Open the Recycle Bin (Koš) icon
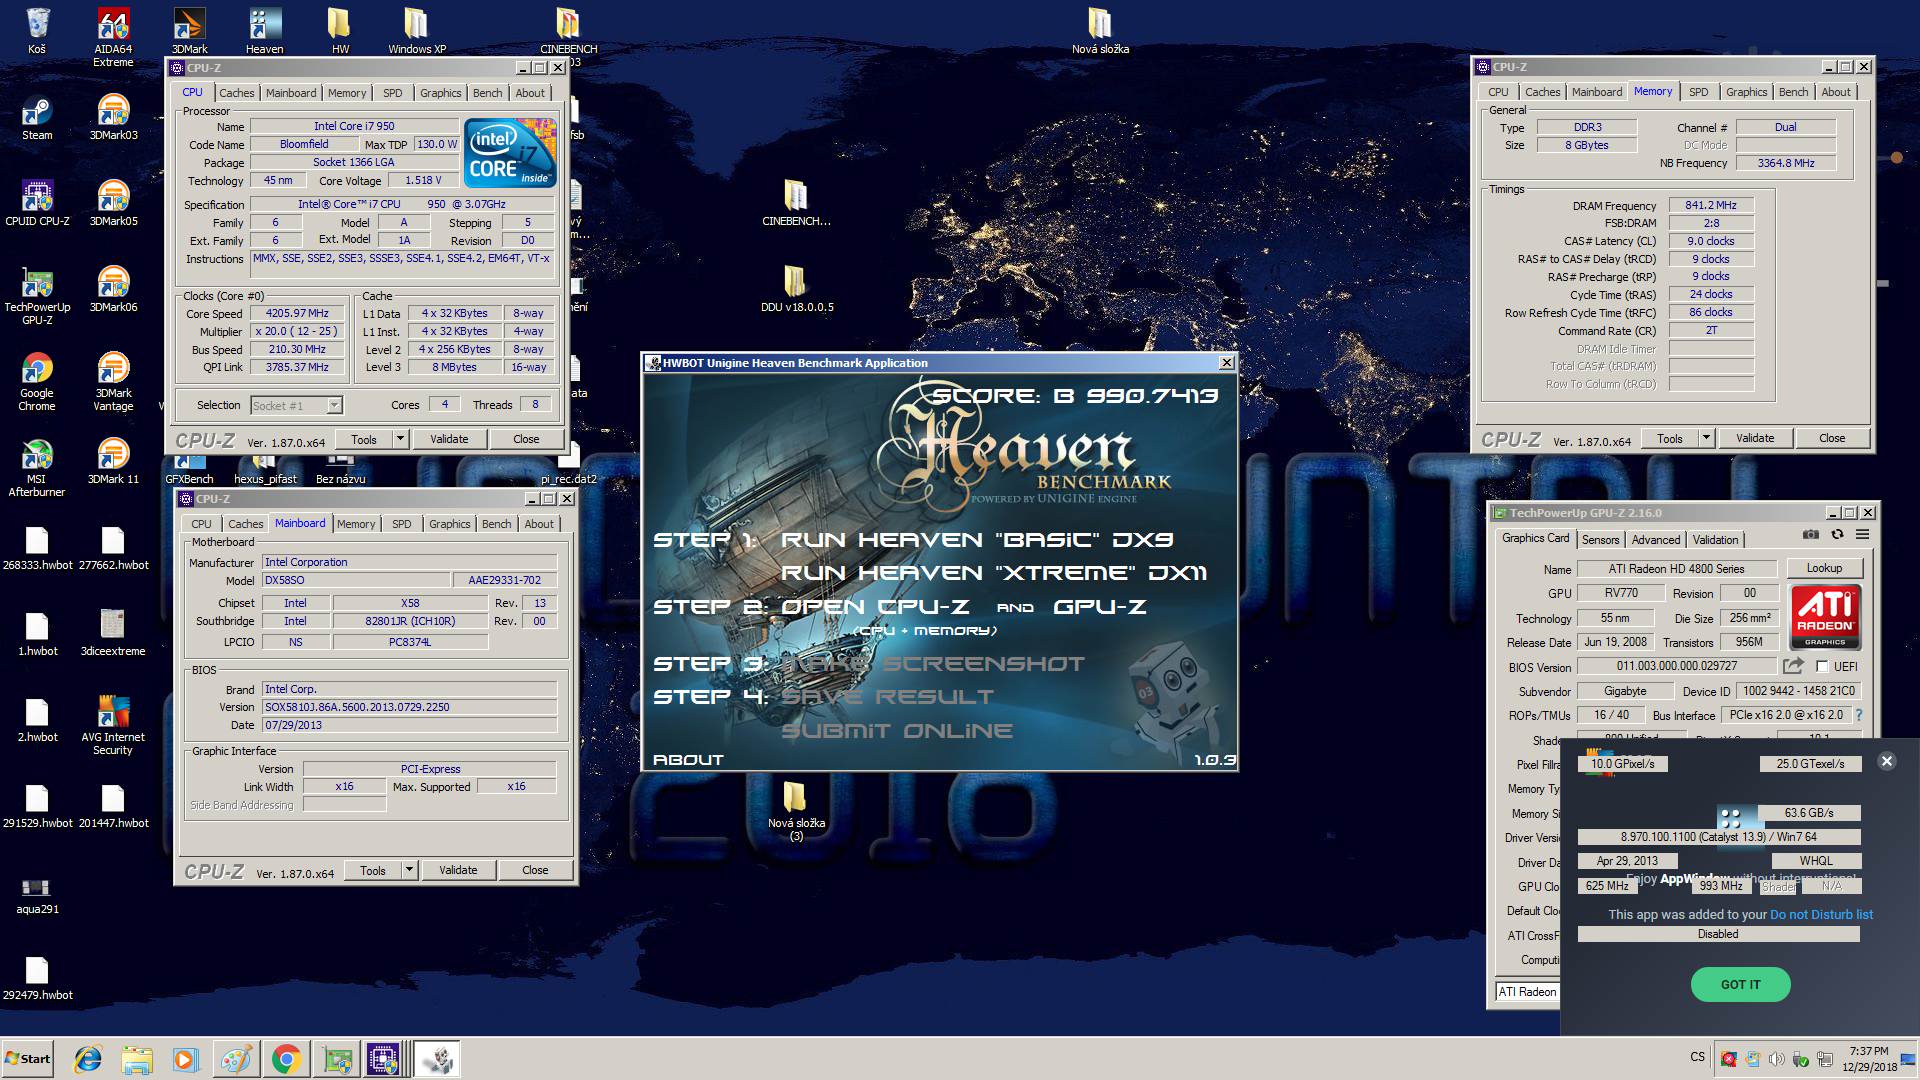The height and width of the screenshot is (1080, 1920). [x=37, y=31]
